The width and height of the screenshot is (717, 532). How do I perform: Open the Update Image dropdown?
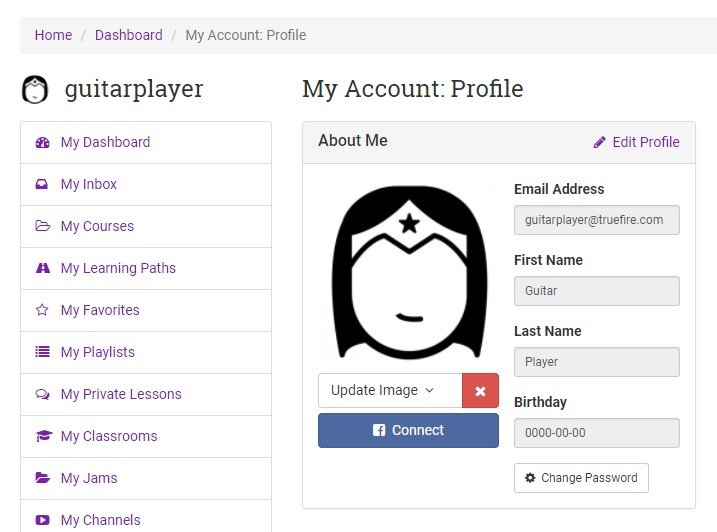tap(390, 391)
